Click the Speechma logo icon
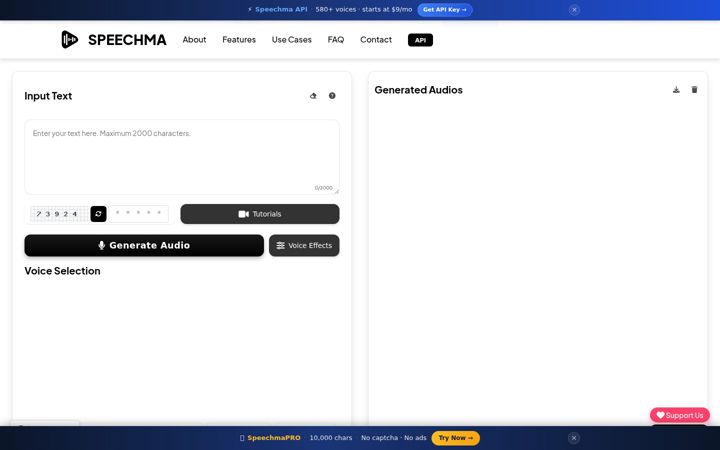The height and width of the screenshot is (450, 720). [69, 39]
